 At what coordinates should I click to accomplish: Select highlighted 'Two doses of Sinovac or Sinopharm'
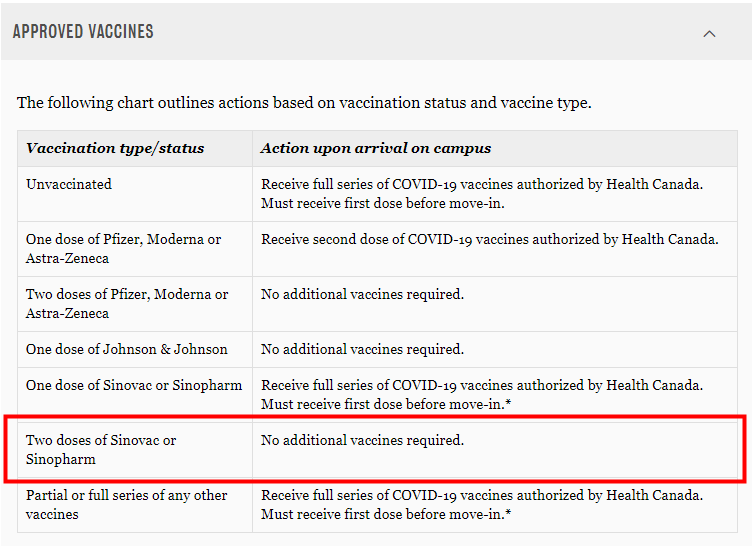135,450
